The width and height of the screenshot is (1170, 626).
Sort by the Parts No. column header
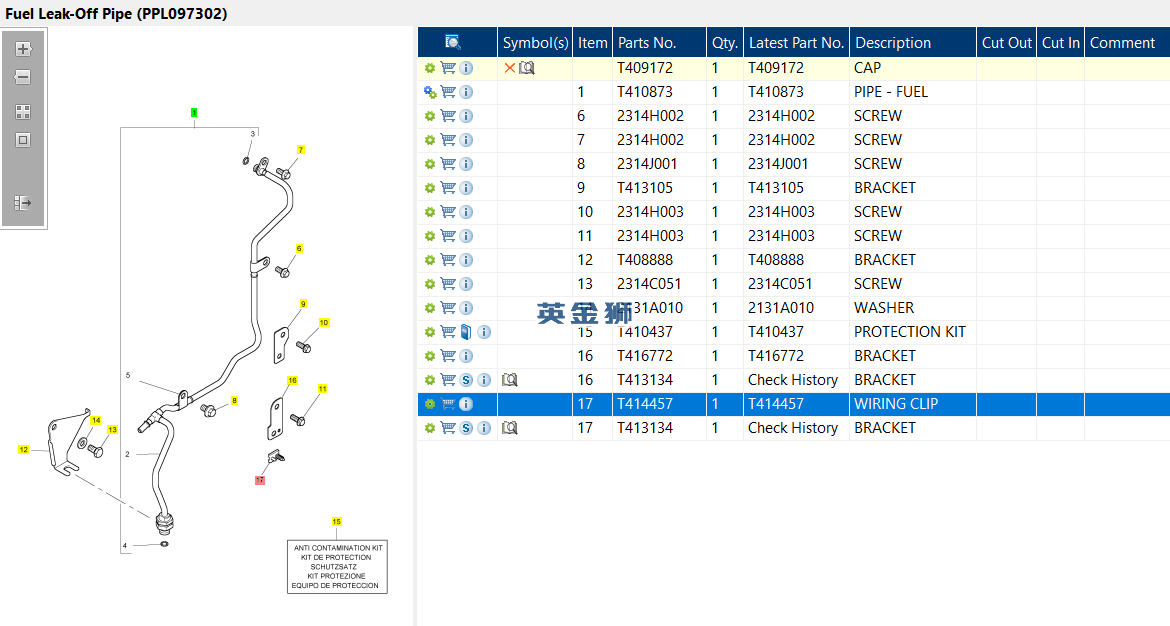click(660, 43)
